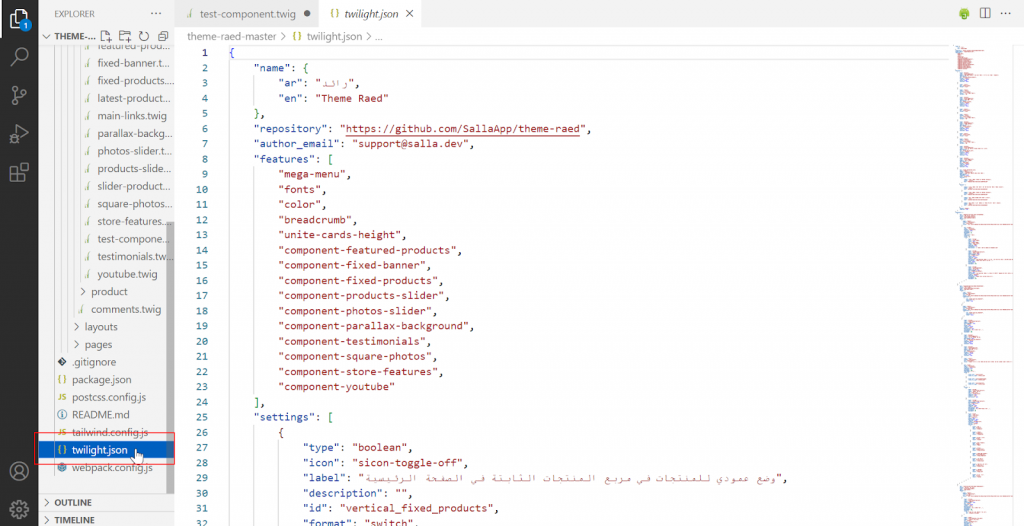
Task: Expand the OUTLINE section
Action: [x=72, y=502]
